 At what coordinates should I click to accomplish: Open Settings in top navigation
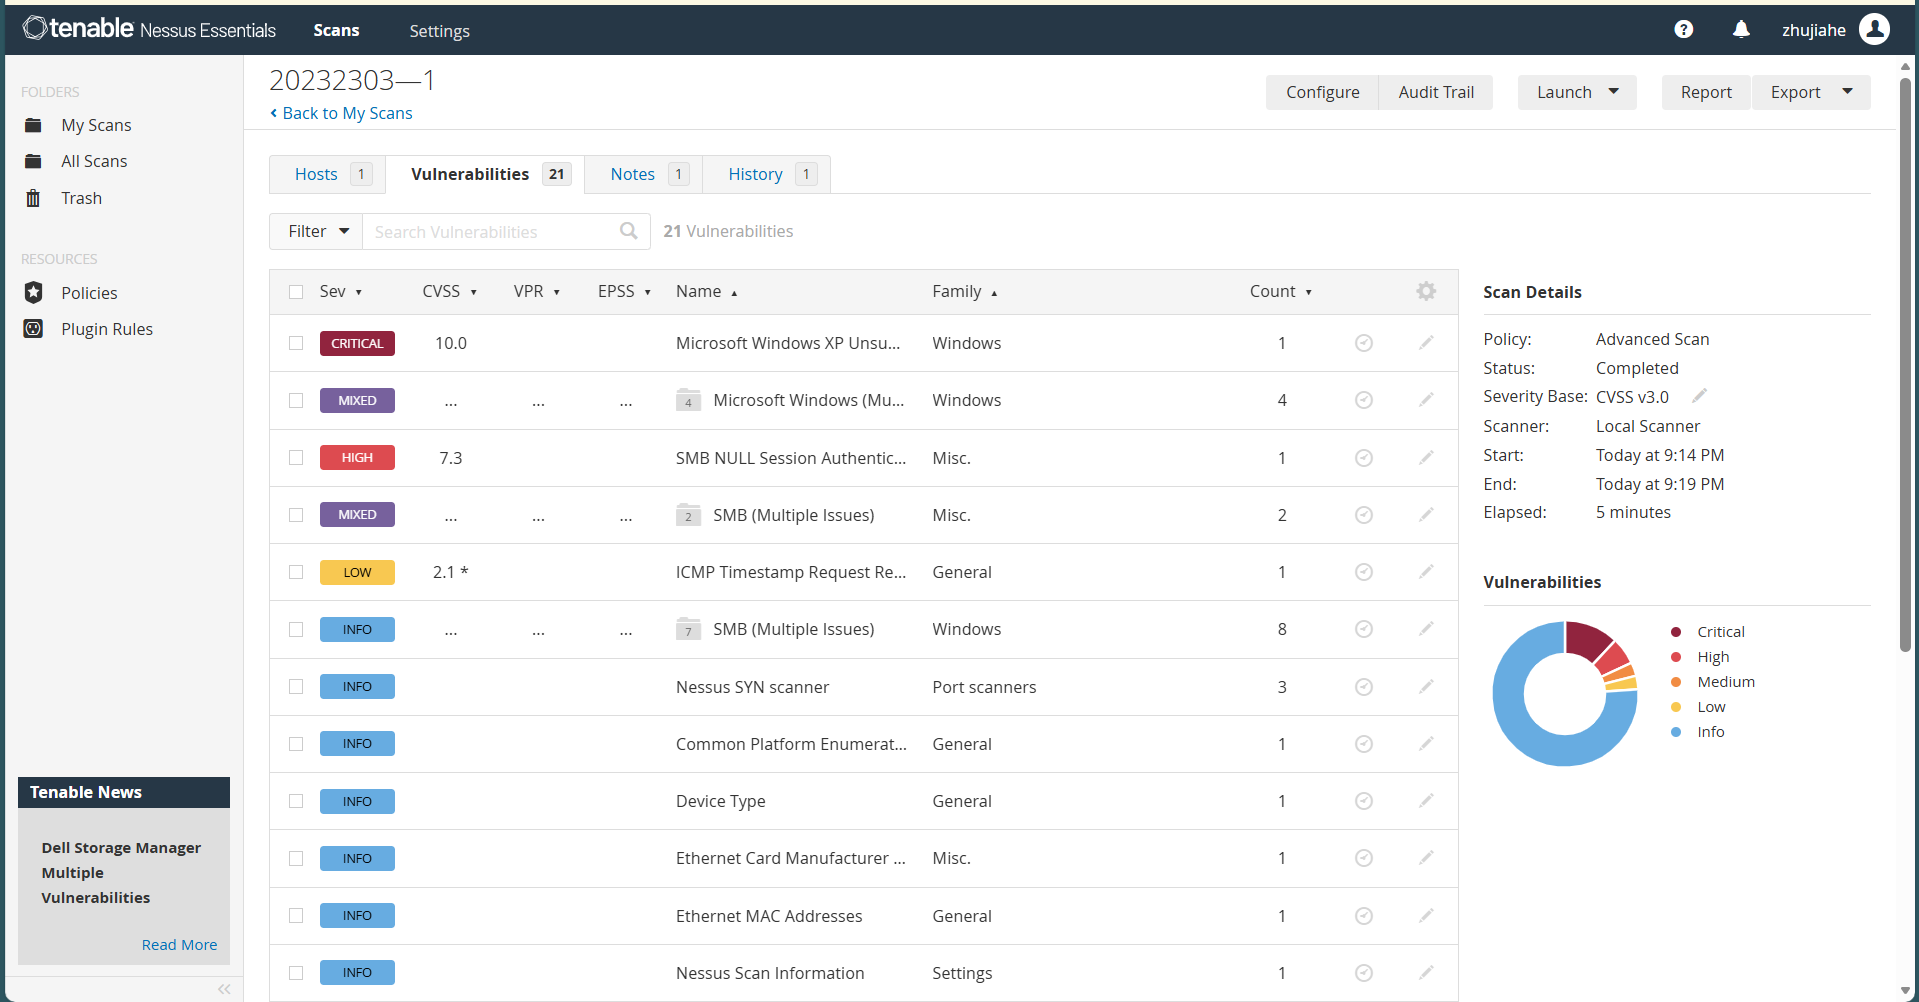439,31
